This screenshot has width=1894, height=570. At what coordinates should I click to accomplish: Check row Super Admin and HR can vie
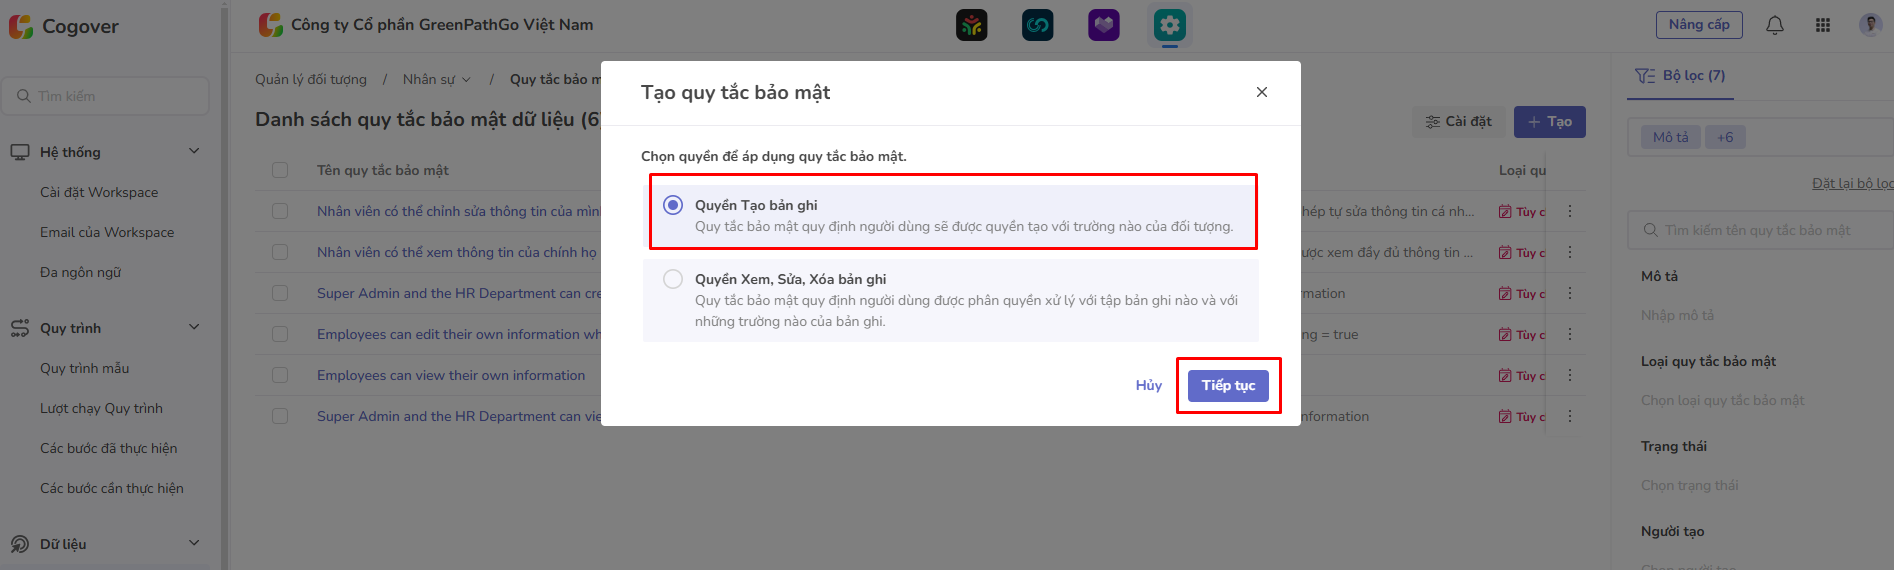click(x=280, y=416)
